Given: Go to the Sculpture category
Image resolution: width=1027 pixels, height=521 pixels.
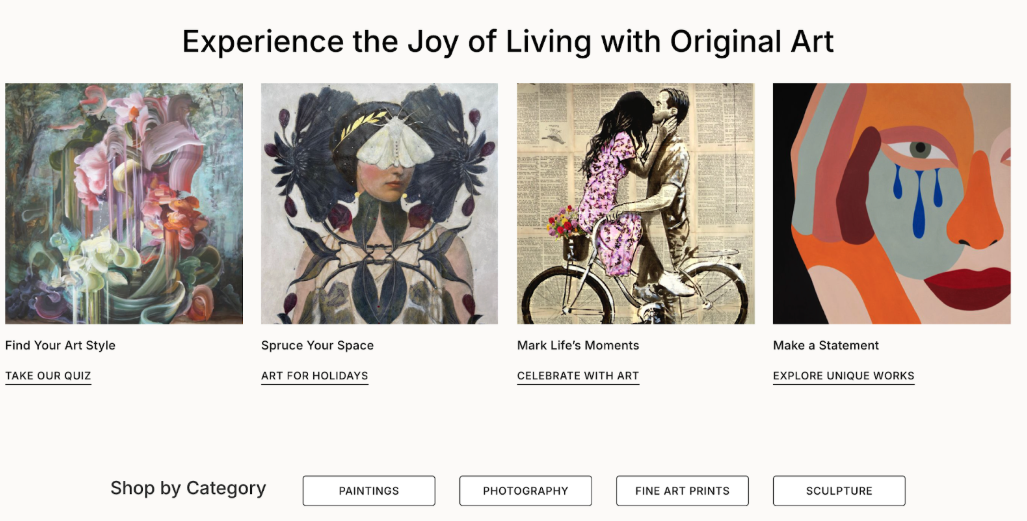Looking at the screenshot, I should tap(839, 491).
